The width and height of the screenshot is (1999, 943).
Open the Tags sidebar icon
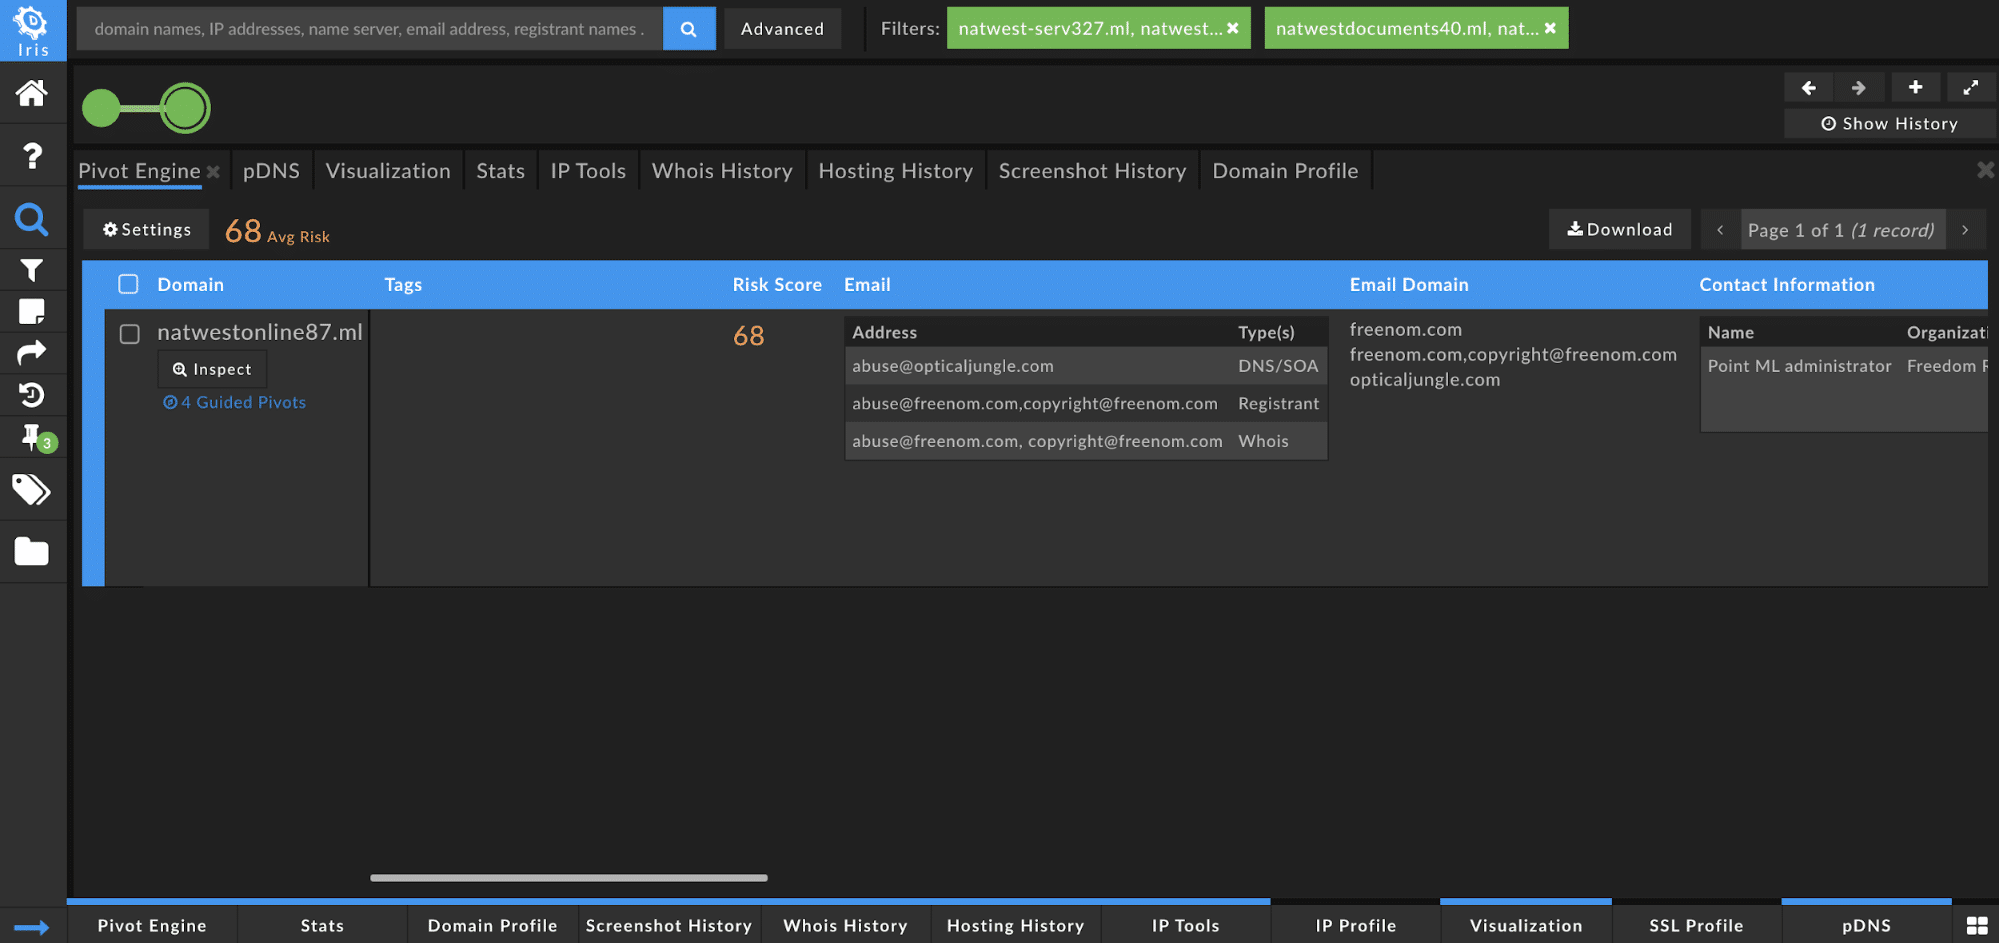(32, 490)
